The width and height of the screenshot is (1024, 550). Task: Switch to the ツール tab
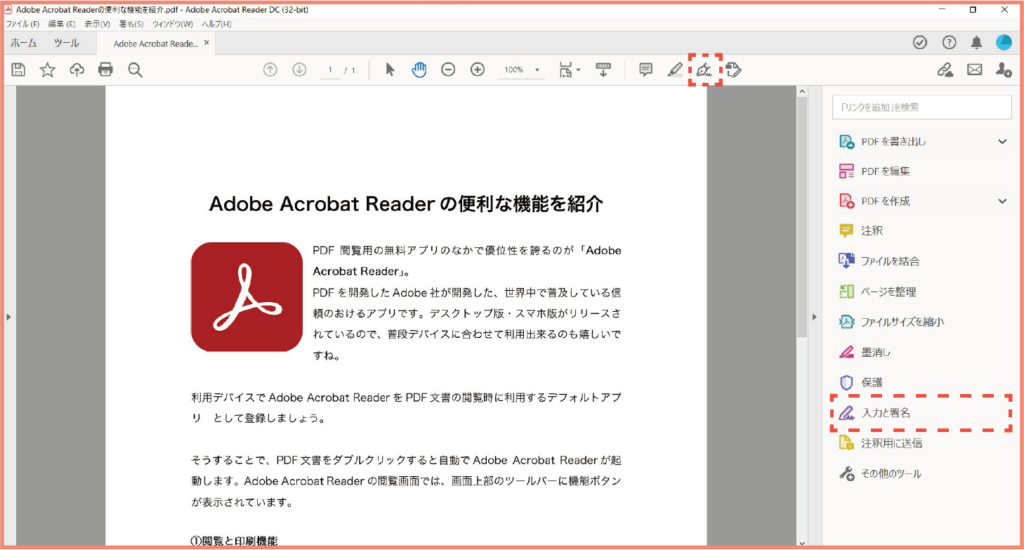coord(66,43)
